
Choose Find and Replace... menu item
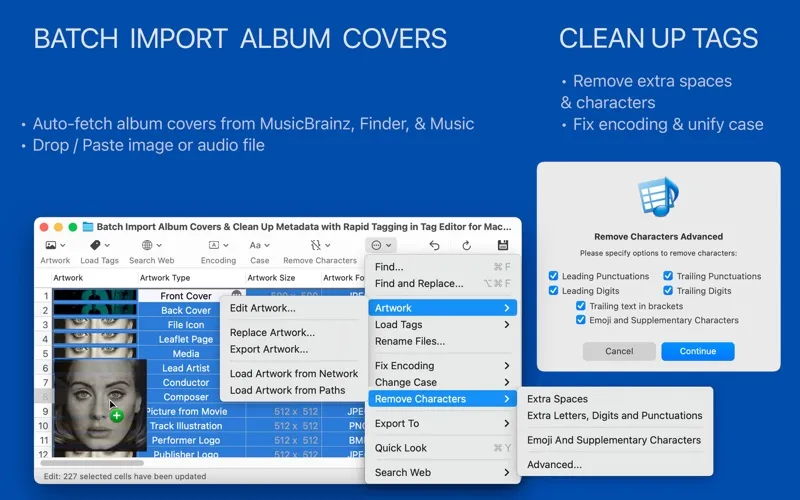click(442, 284)
